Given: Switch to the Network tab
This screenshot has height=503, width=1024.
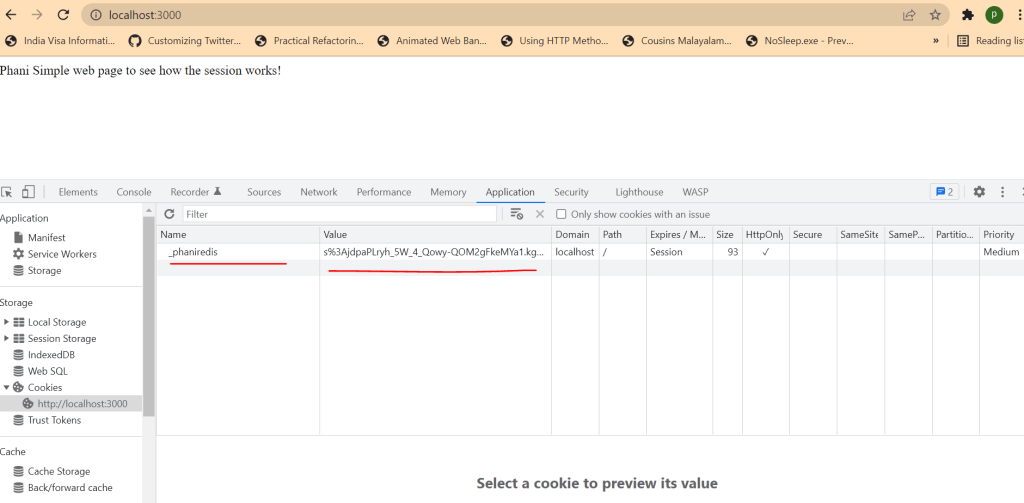Looking at the screenshot, I should [319, 192].
